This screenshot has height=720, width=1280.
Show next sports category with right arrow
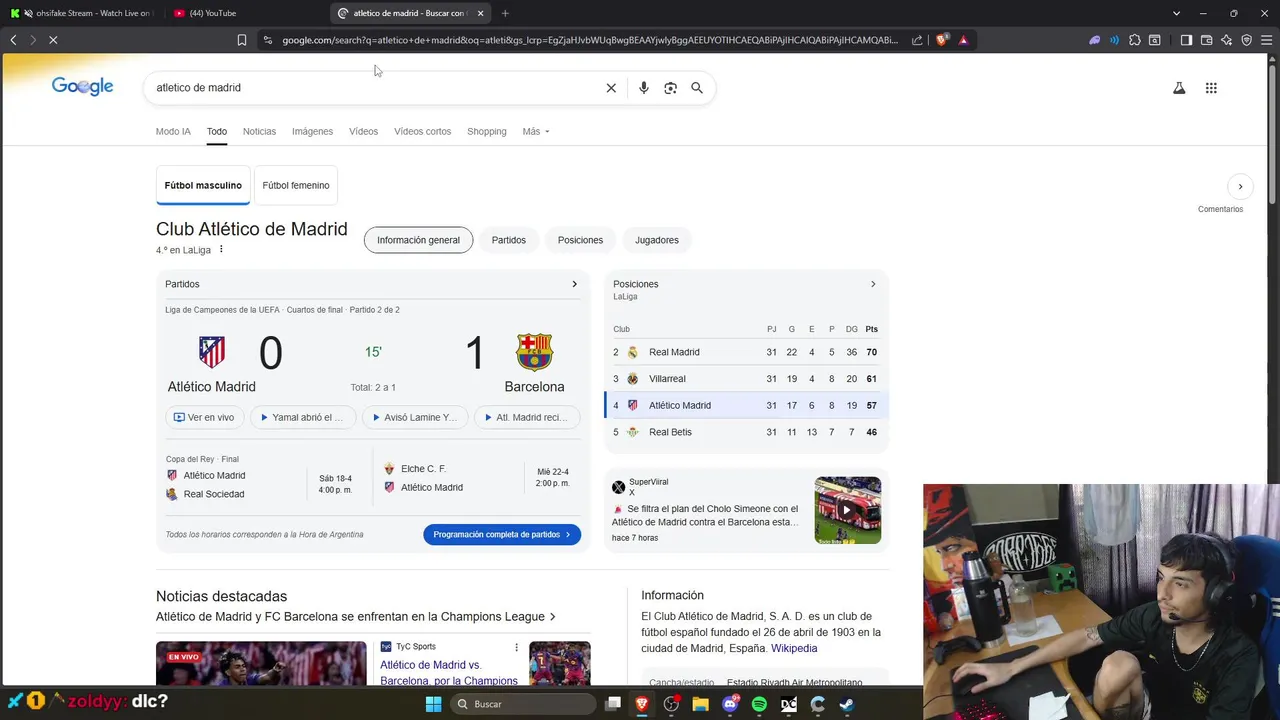coord(1240,186)
